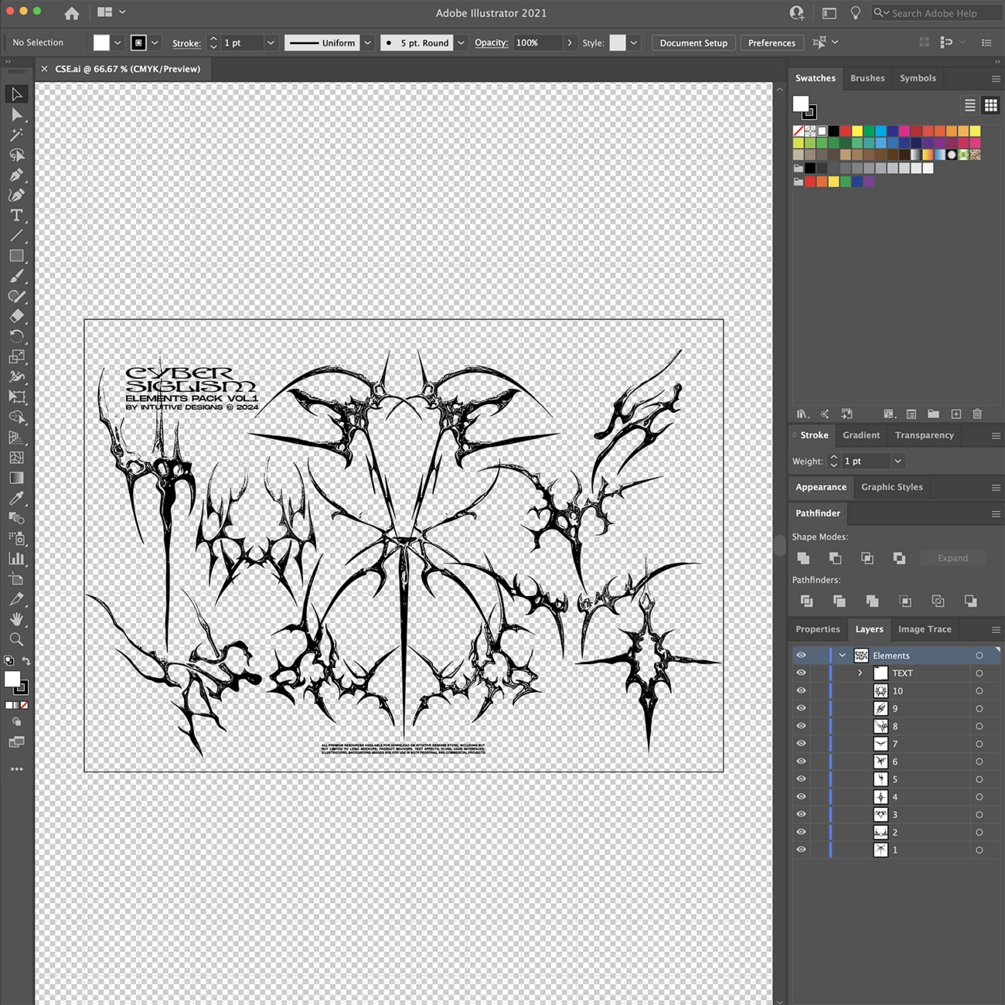Click the fill swatch in control bar

pos(101,43)
